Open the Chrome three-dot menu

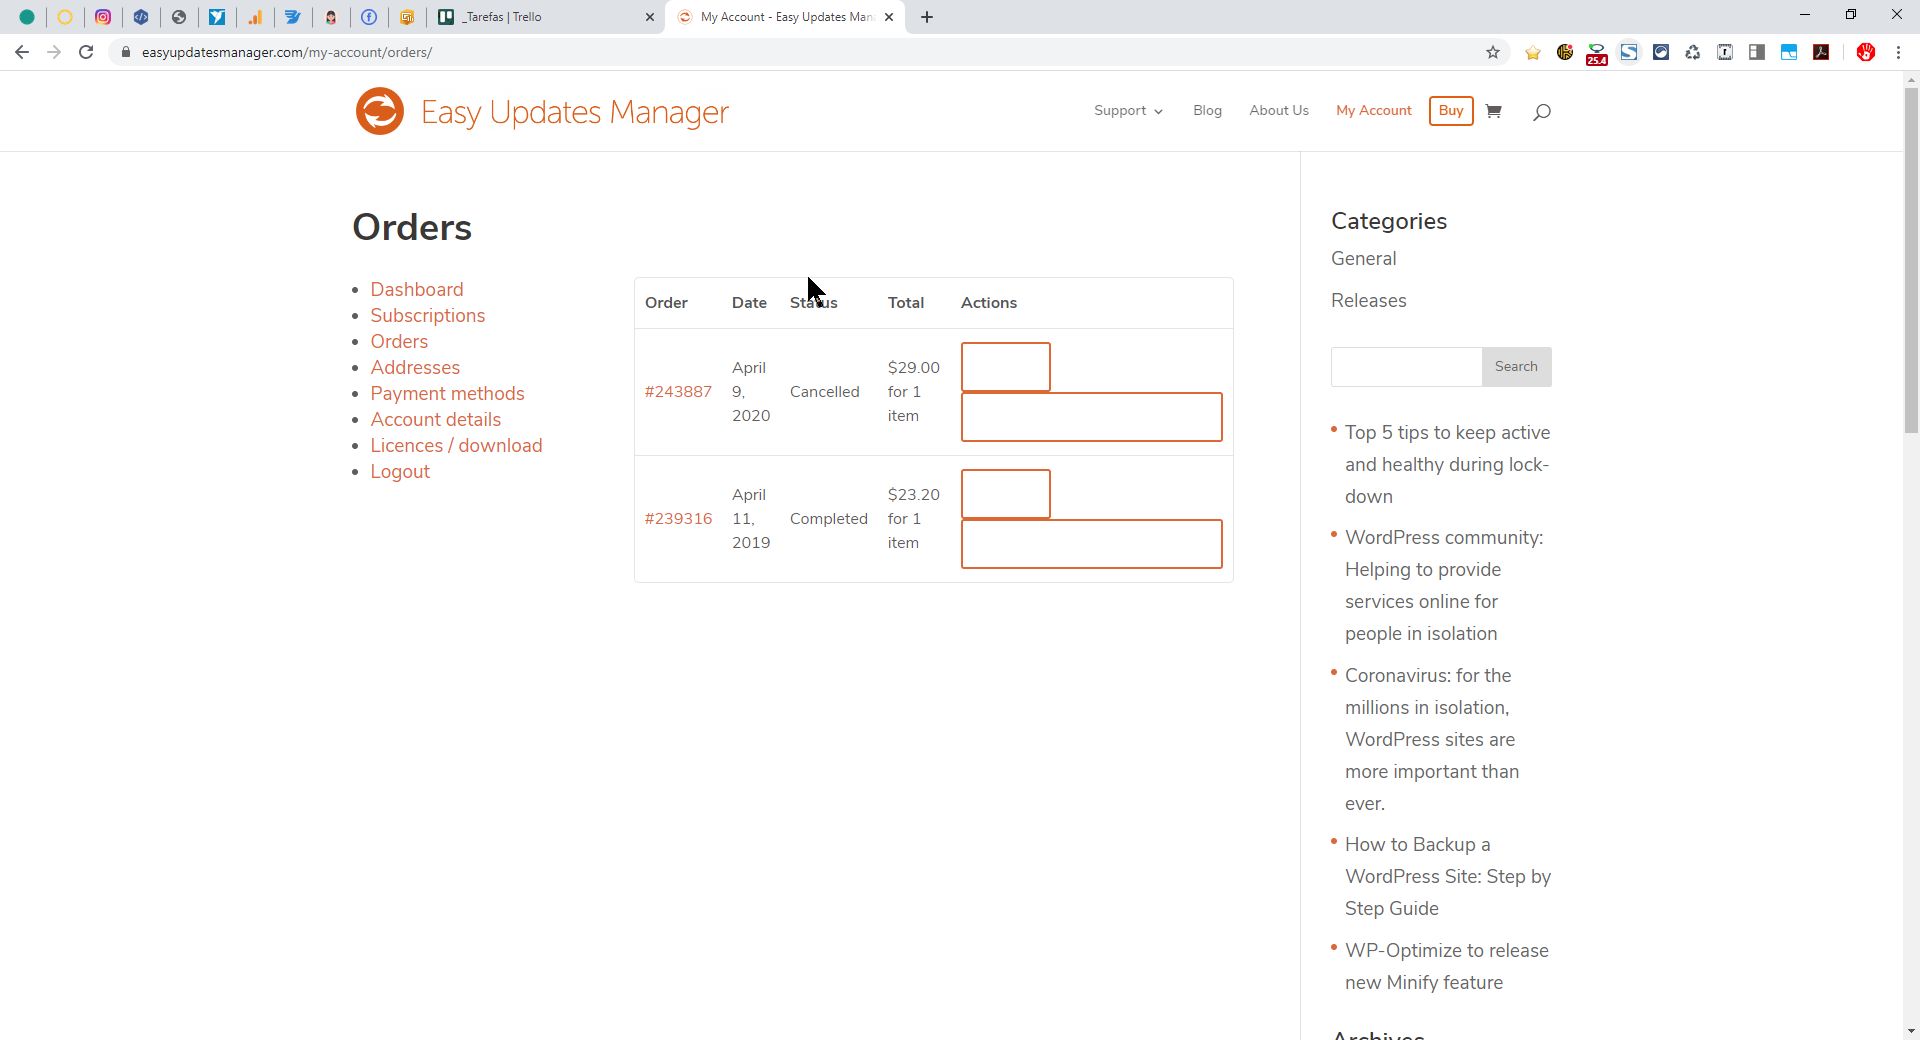[x=1898, y=52]
